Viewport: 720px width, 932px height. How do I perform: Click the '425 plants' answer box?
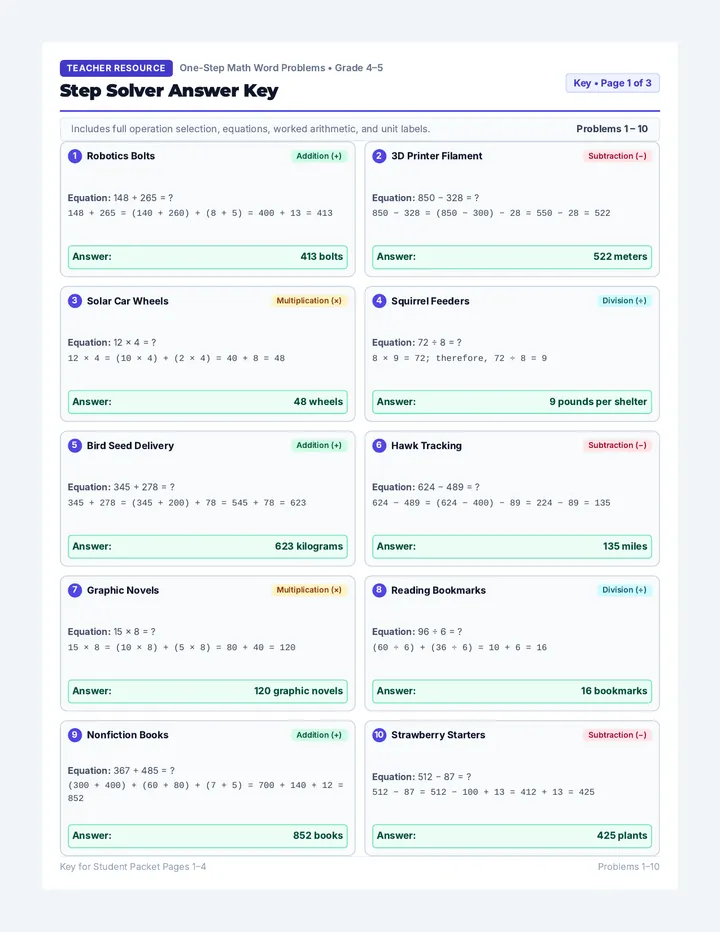tap(512, 836)
